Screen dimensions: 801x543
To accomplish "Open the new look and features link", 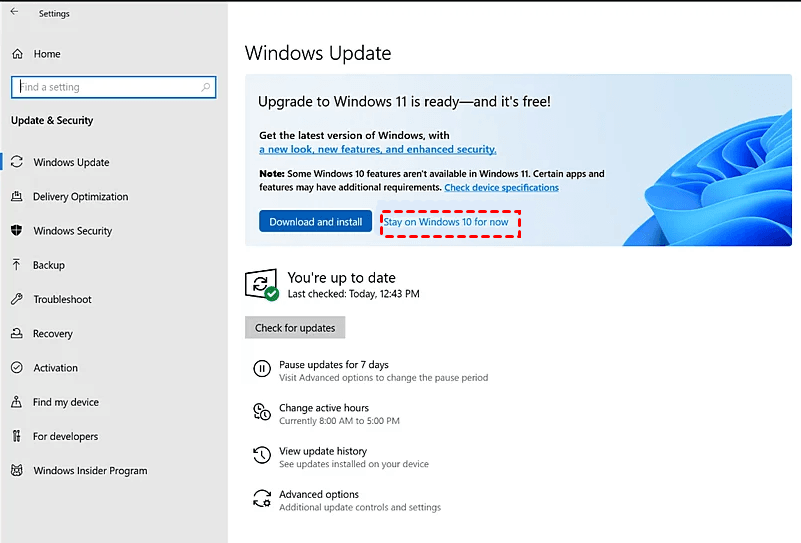I will pyautogui.click(x=378, y=149).
